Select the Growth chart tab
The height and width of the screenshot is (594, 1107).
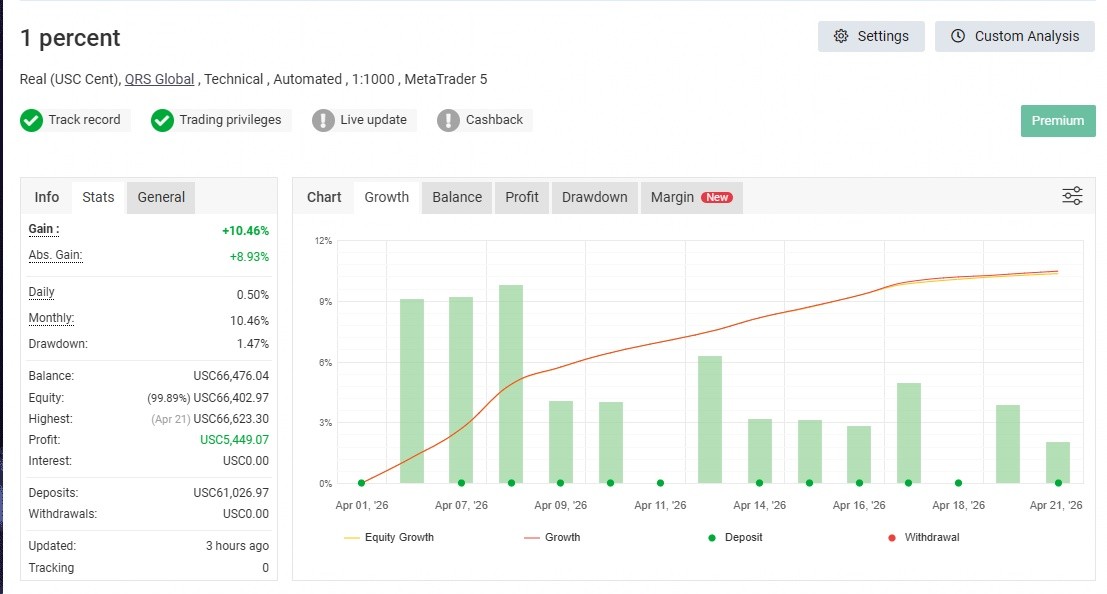pyautogui.click(x=386, y=197)
